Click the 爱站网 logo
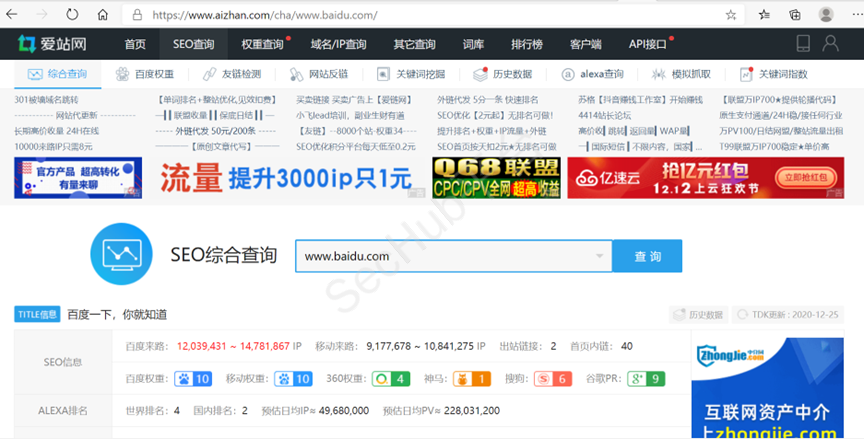Viewport: 864px width, 439px height. 52,44
